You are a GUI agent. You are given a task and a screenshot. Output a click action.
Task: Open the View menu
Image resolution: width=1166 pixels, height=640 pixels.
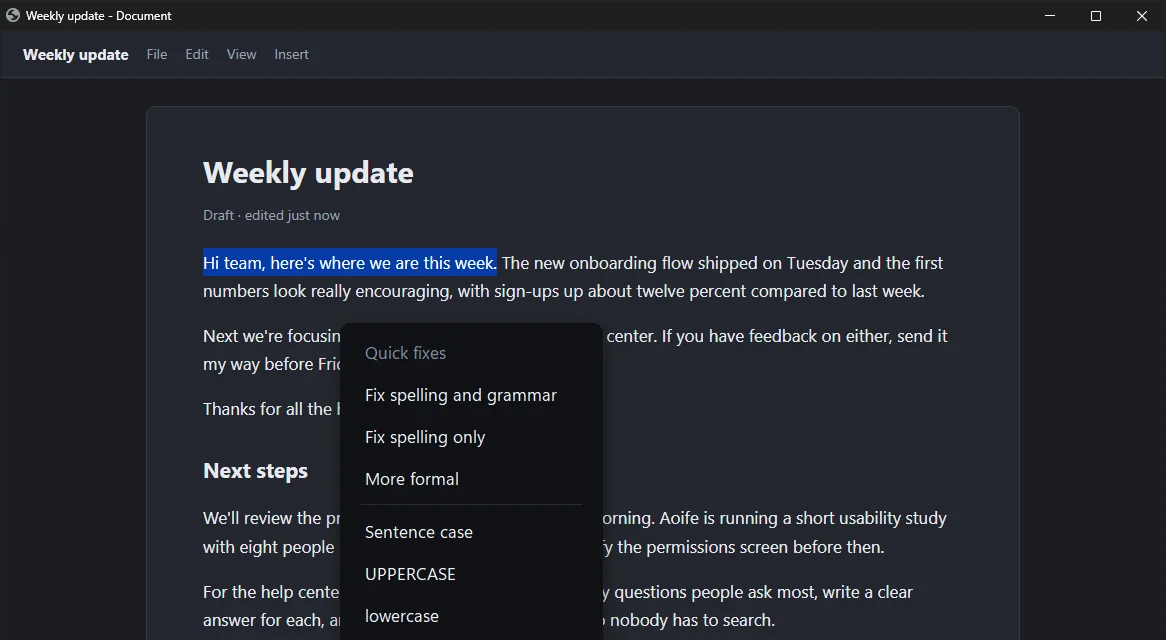[x=242, y=54]
